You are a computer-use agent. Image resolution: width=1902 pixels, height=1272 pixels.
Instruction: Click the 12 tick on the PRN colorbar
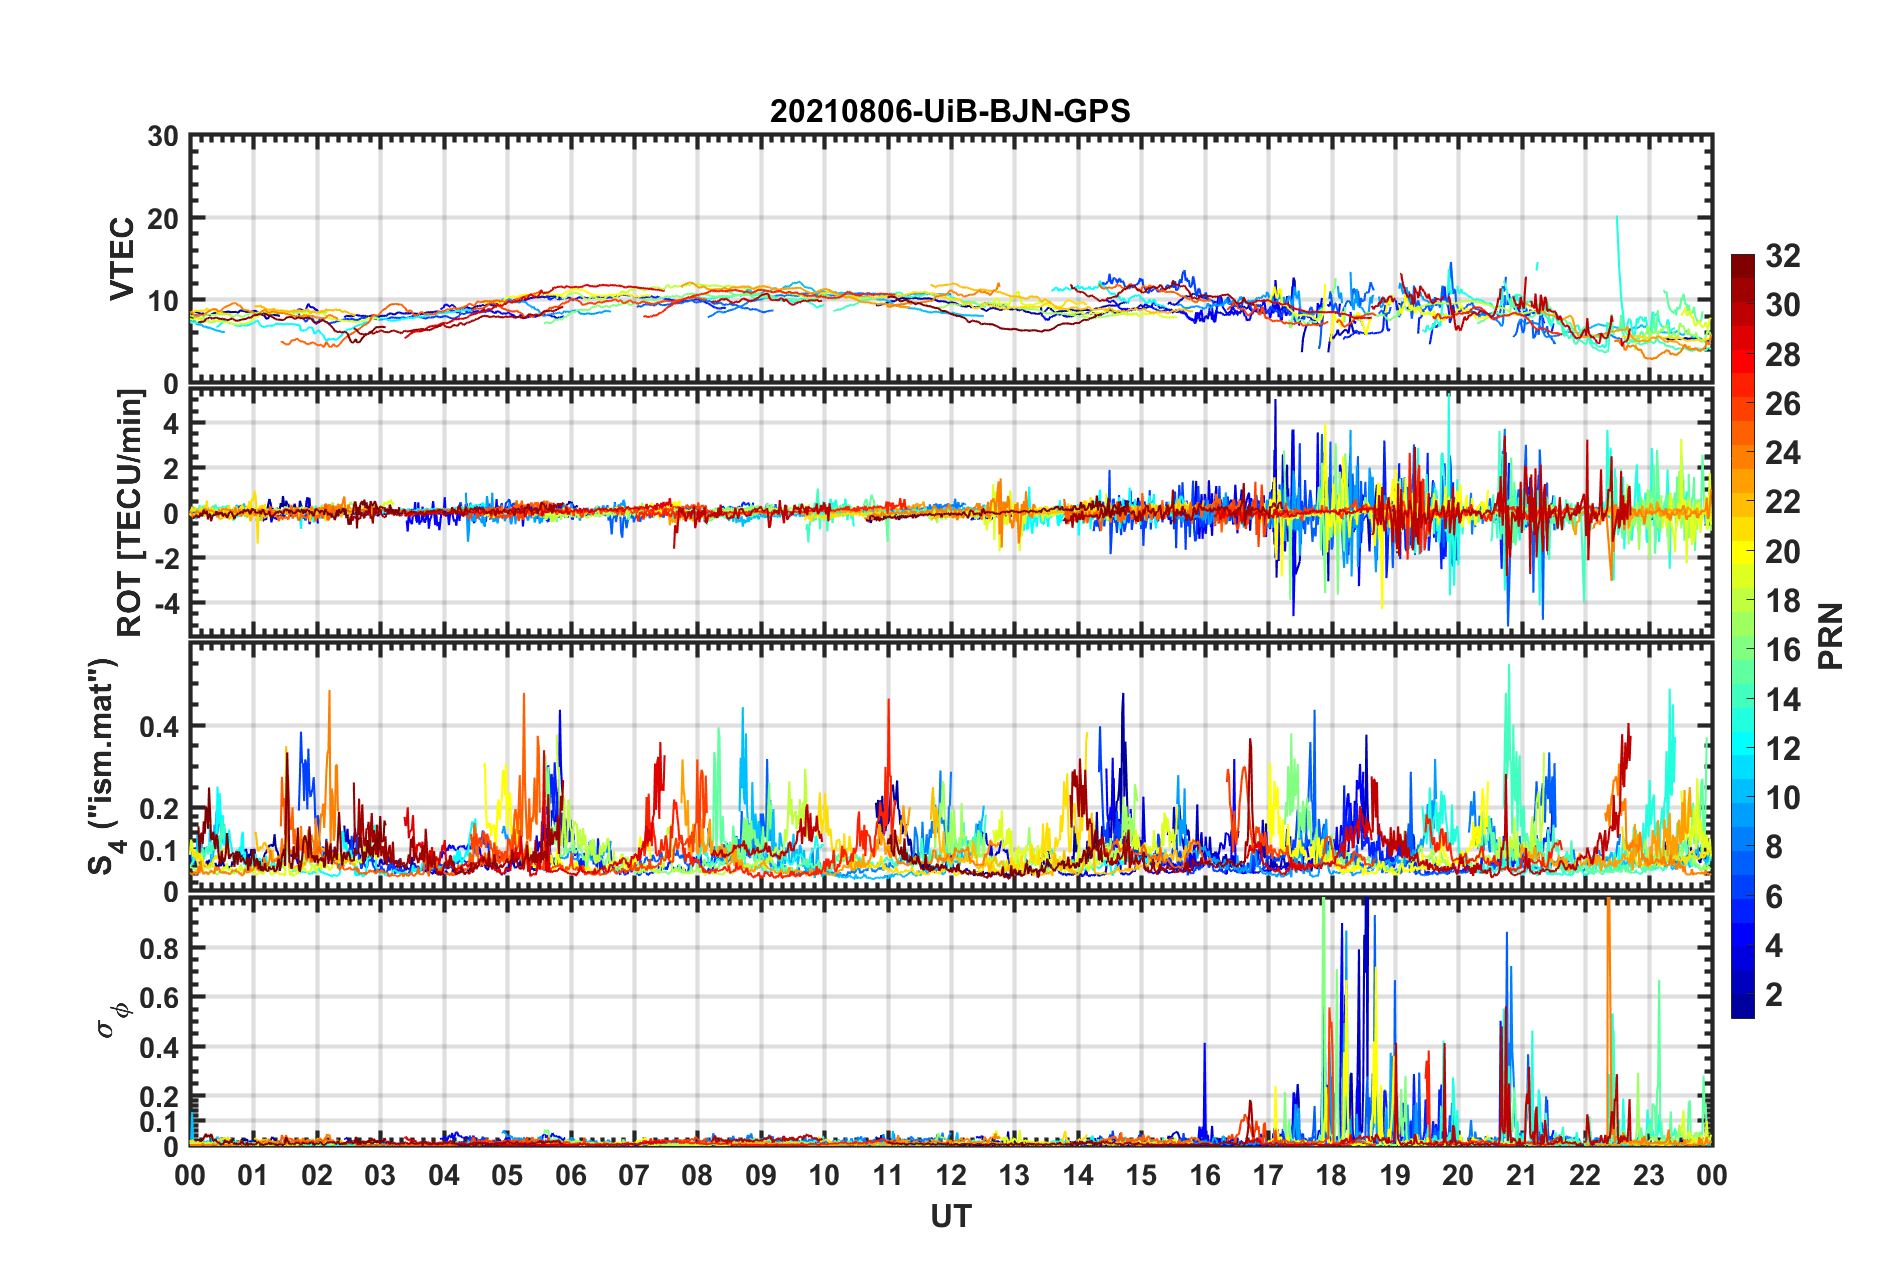click(x=1783, y=748)
